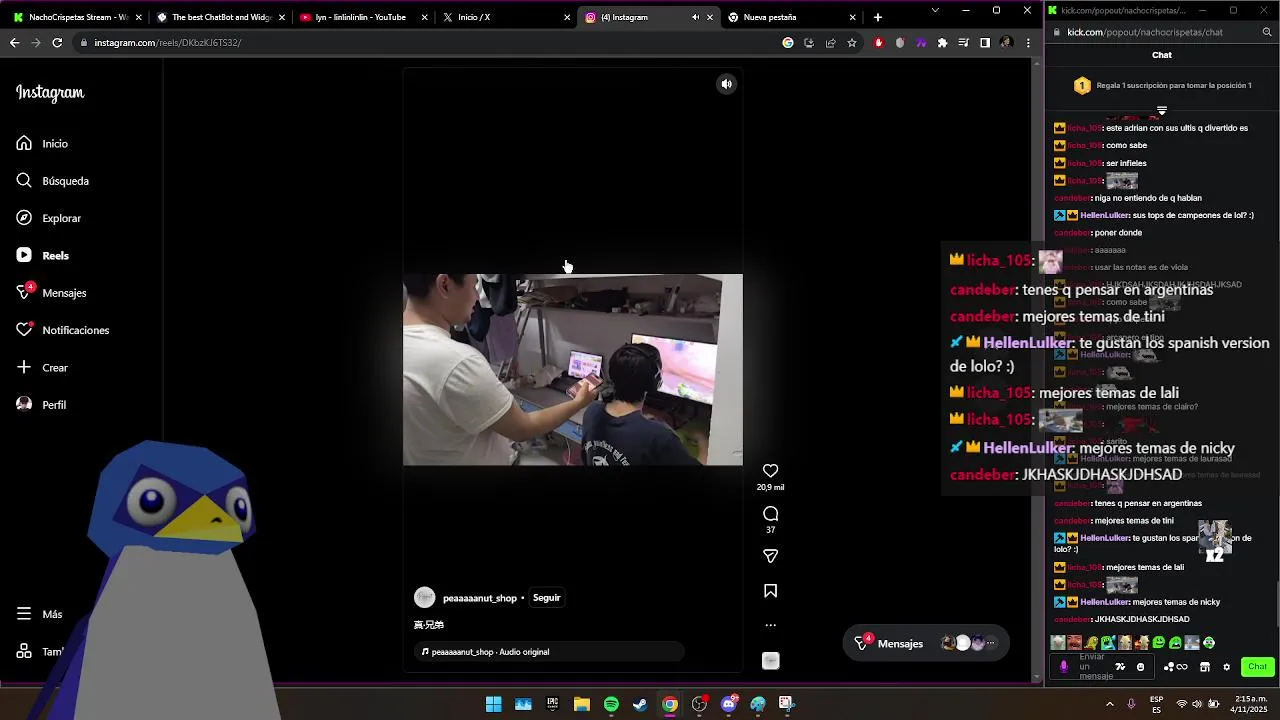Click the zoom icon in Kick window
Image resolution: width=1280 pixels, height=720 pixels.
(1267, 32)
